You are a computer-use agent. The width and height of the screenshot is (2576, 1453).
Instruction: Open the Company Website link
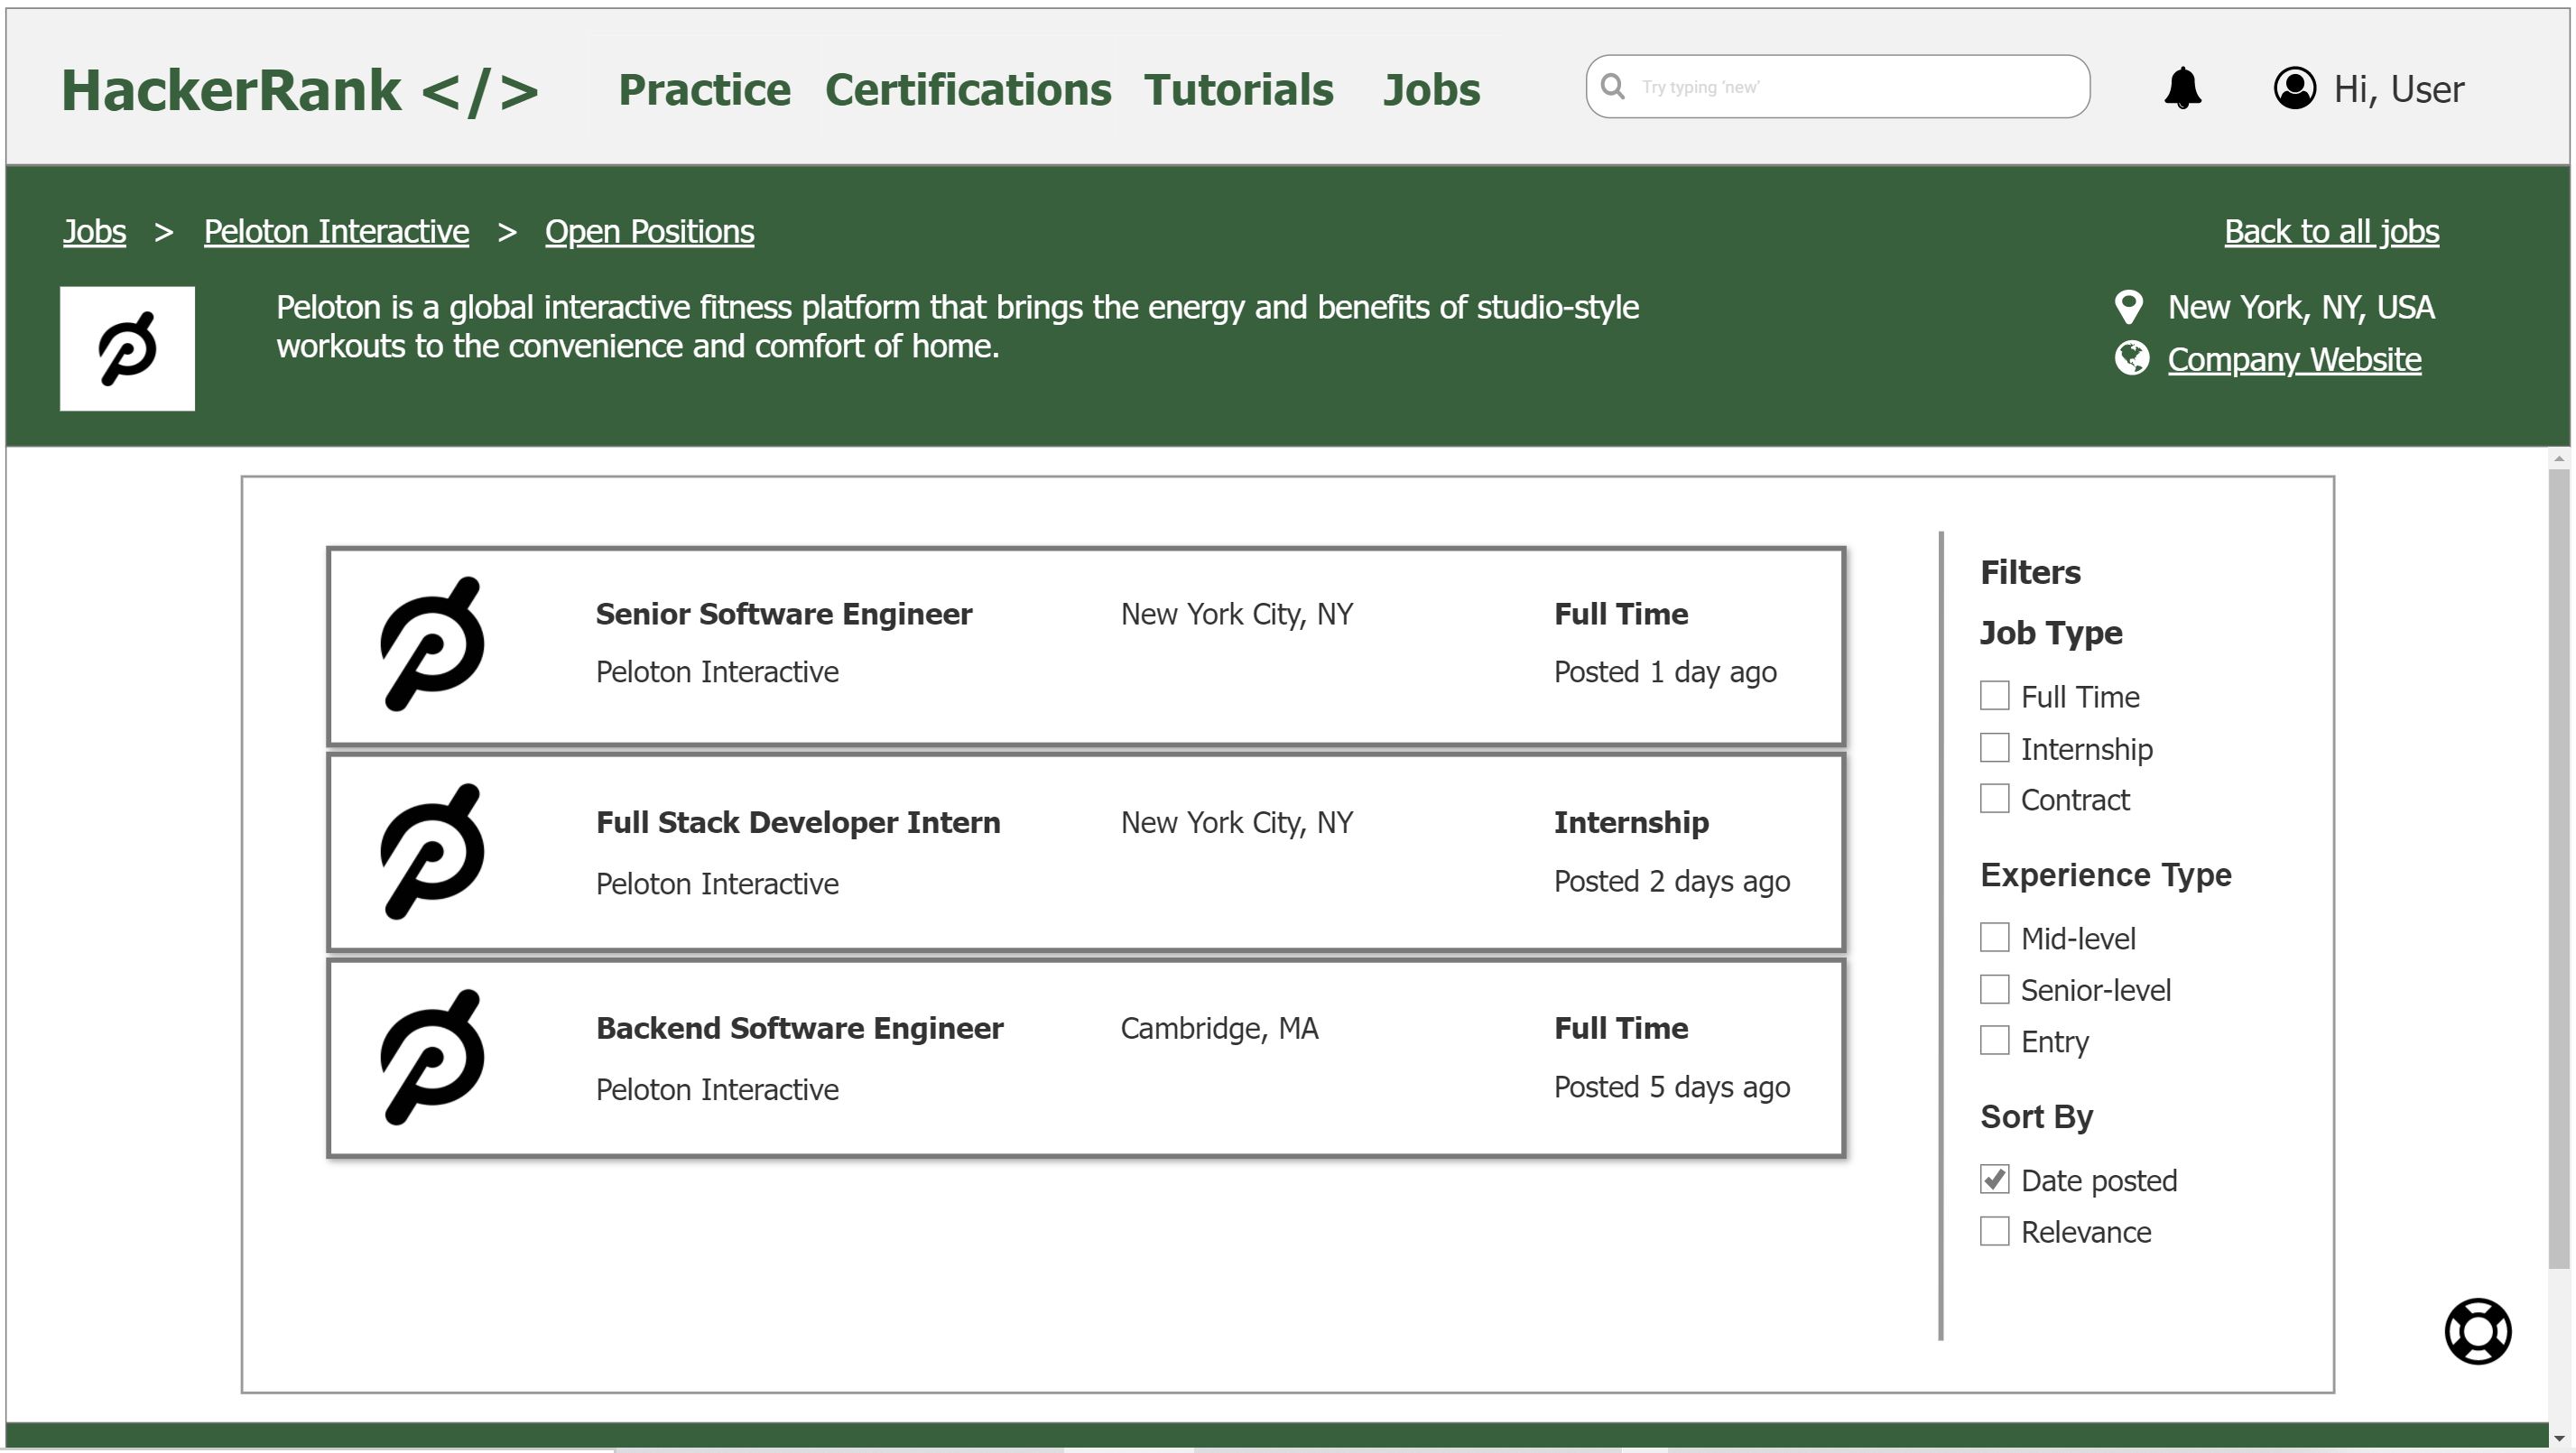pyautogui.click(x=2293, y=359)
